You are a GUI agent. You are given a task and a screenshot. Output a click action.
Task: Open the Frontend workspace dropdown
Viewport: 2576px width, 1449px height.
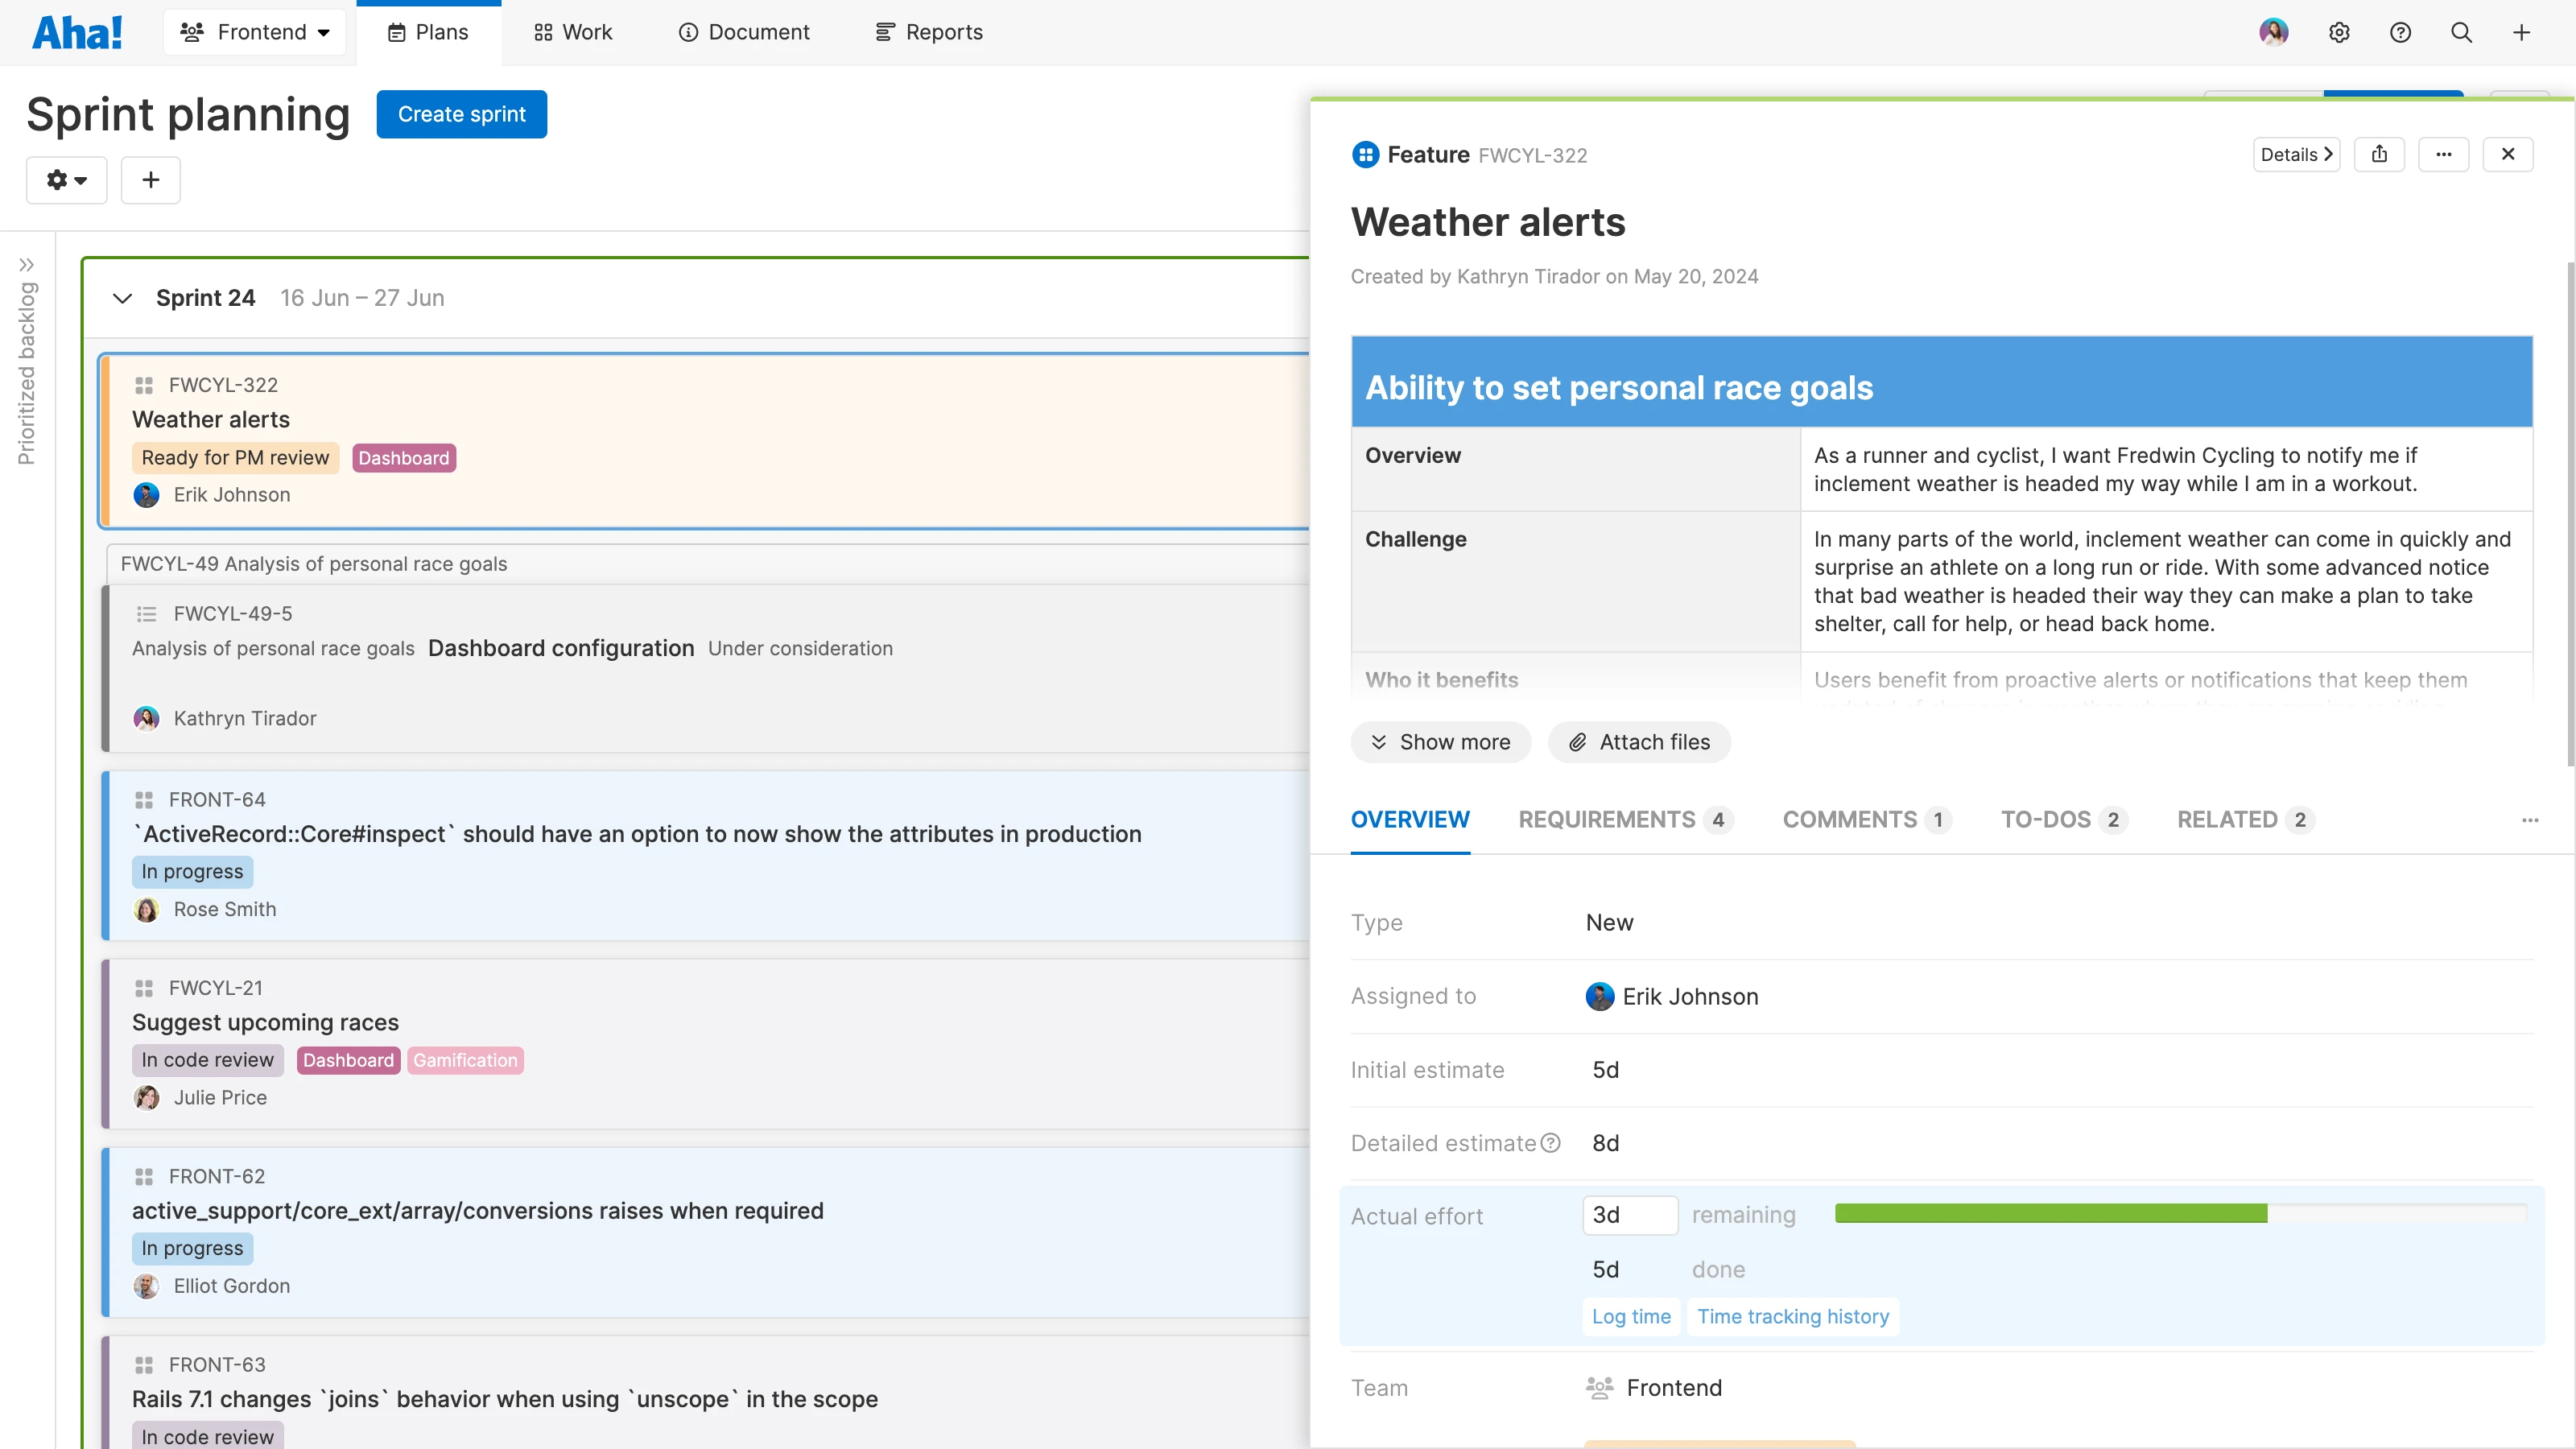(254, 32)
